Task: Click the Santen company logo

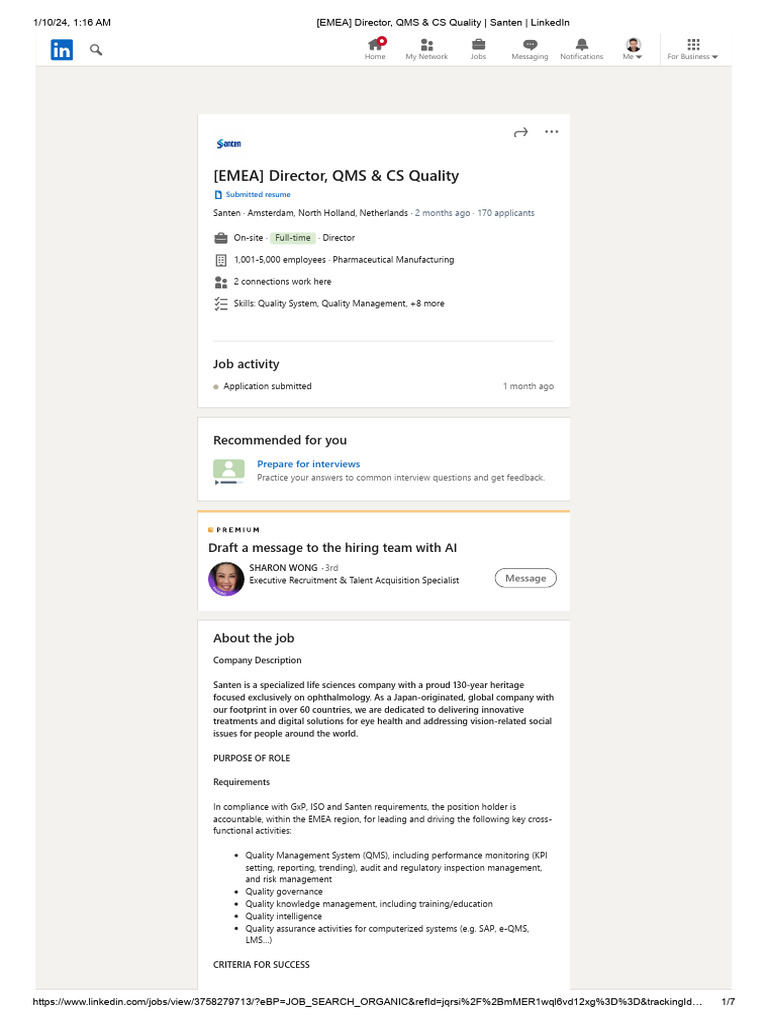Action: 229,144
